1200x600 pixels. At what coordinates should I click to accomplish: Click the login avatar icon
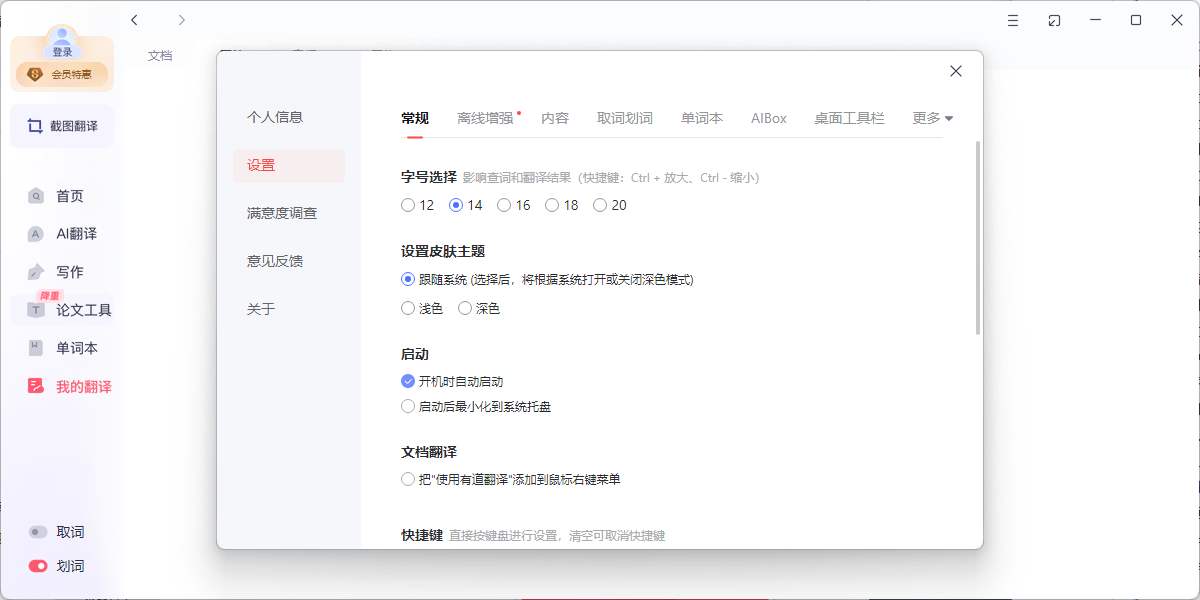click(x=62, y=38)
